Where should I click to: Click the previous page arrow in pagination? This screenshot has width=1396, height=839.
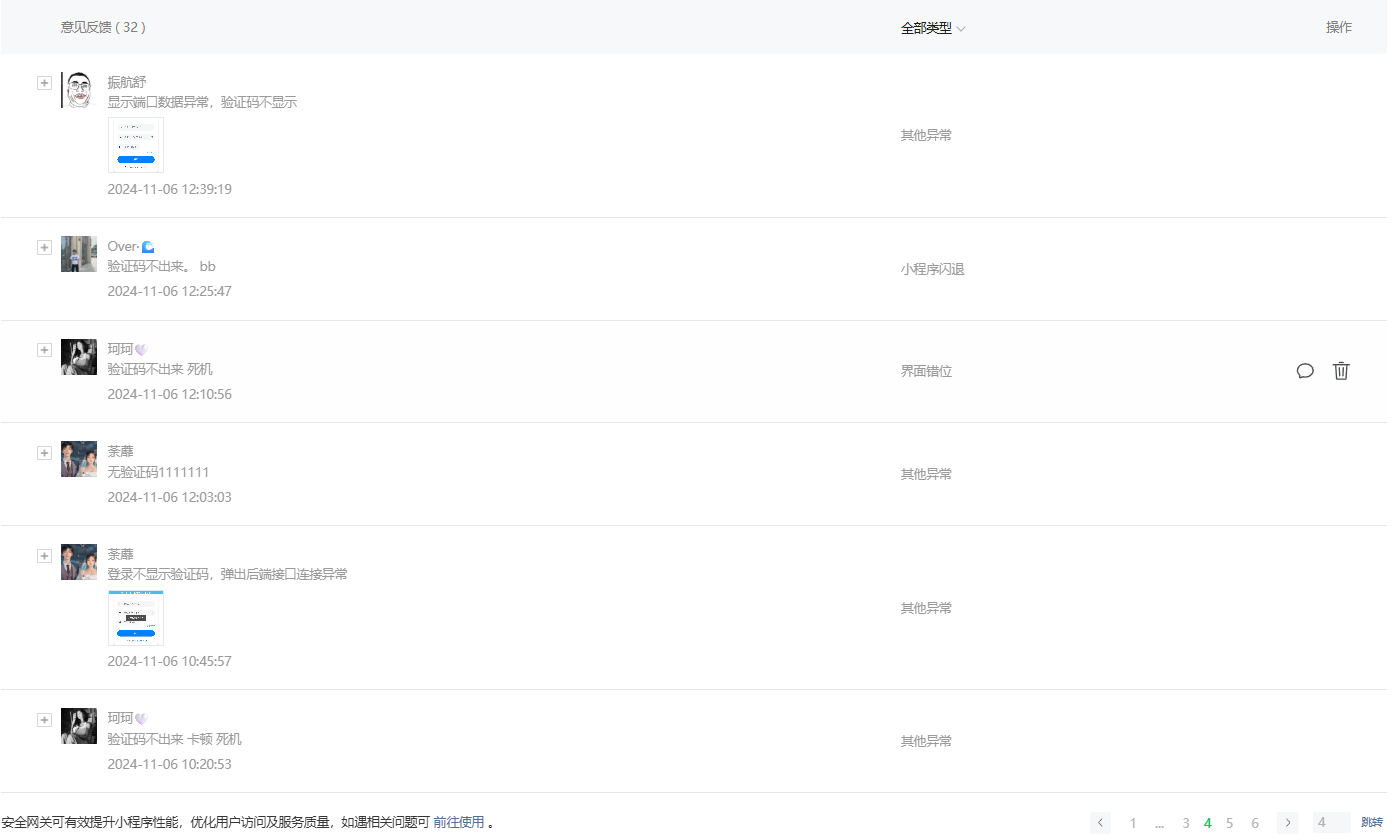(x=1101, y=823)
